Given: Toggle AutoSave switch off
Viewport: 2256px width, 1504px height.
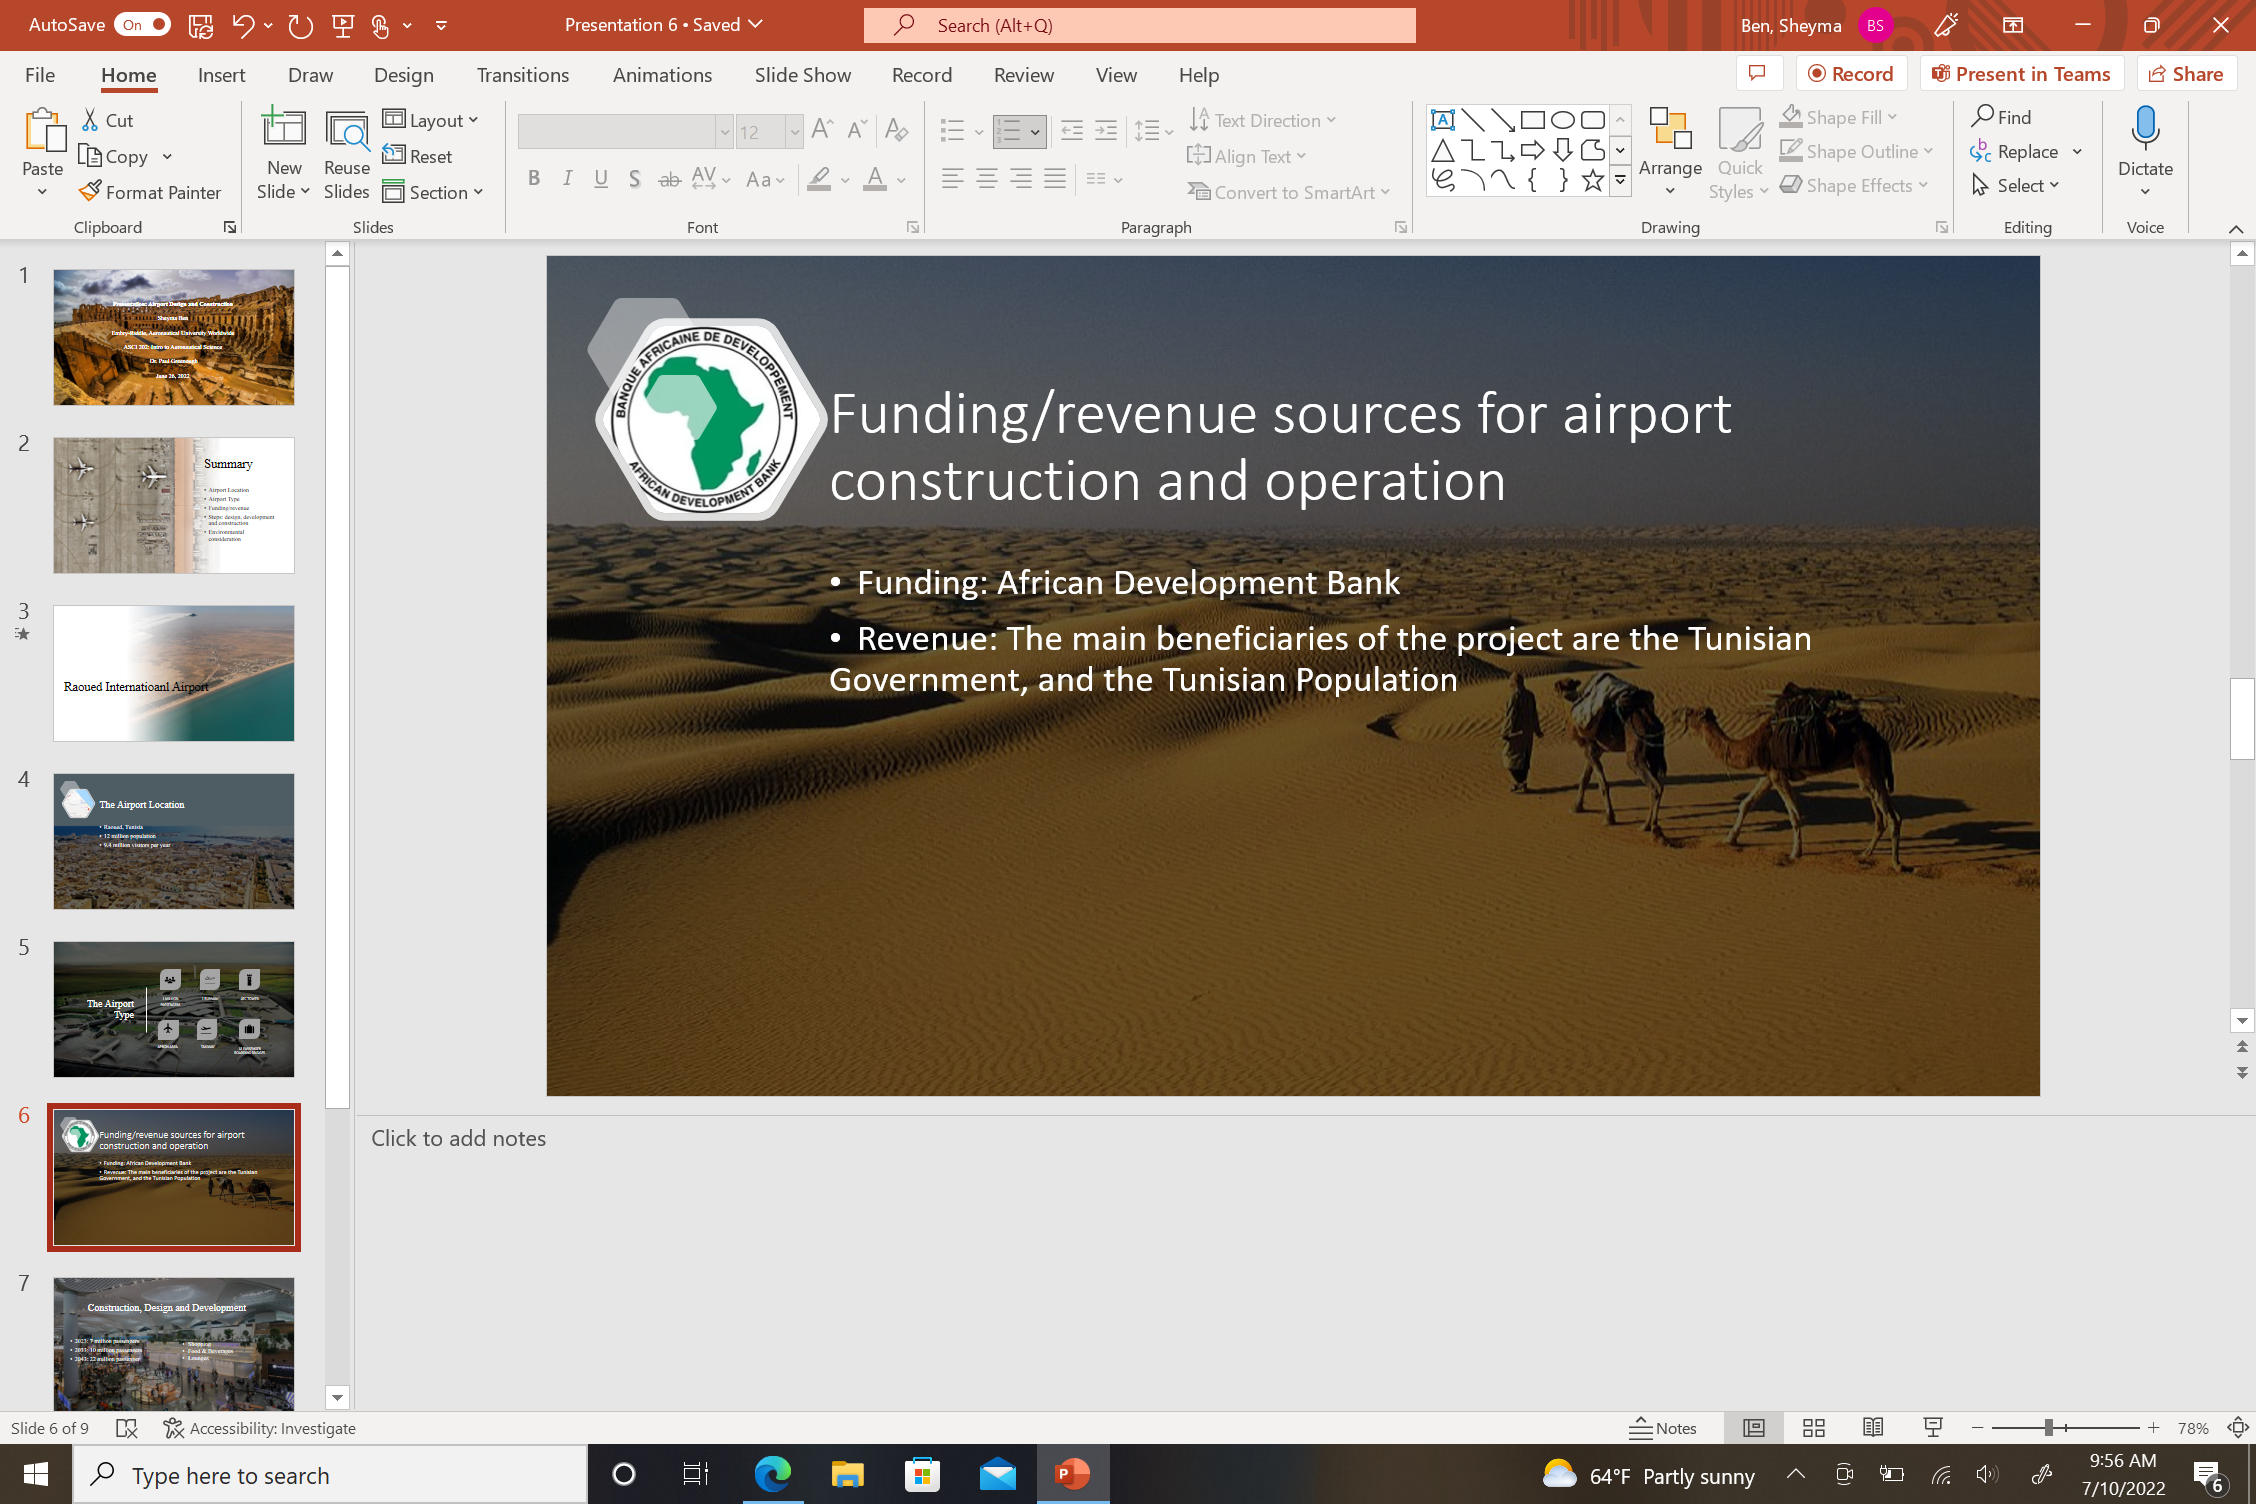Looking at the screenshot, I should coord(142,25).
